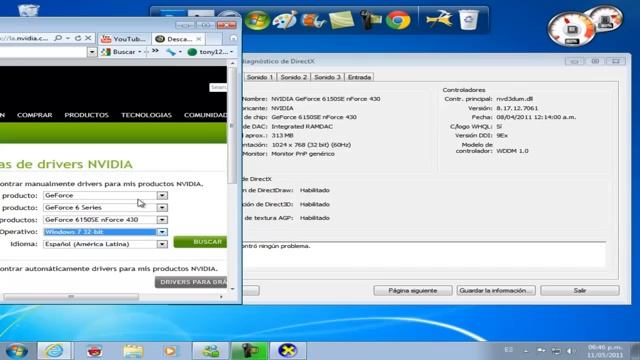Open the Entrada tab in DirectX
The image size is (640, 360).
pyautogui.click(x=359, y=77)
